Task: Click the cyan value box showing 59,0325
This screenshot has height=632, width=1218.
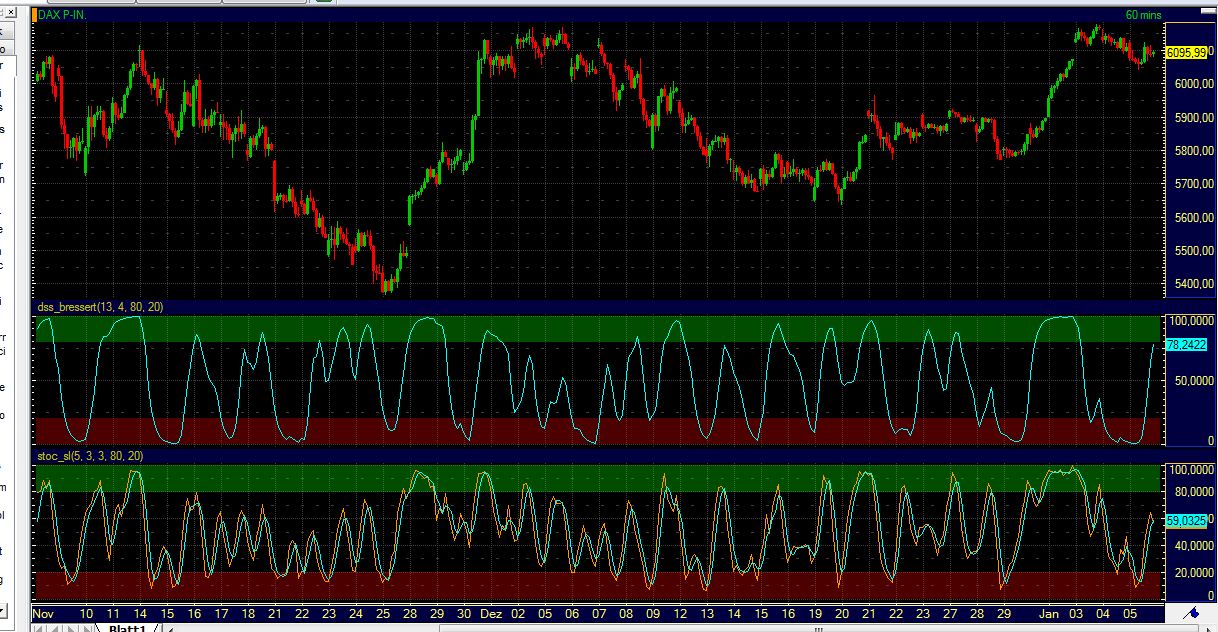Action: (1186, 520)
